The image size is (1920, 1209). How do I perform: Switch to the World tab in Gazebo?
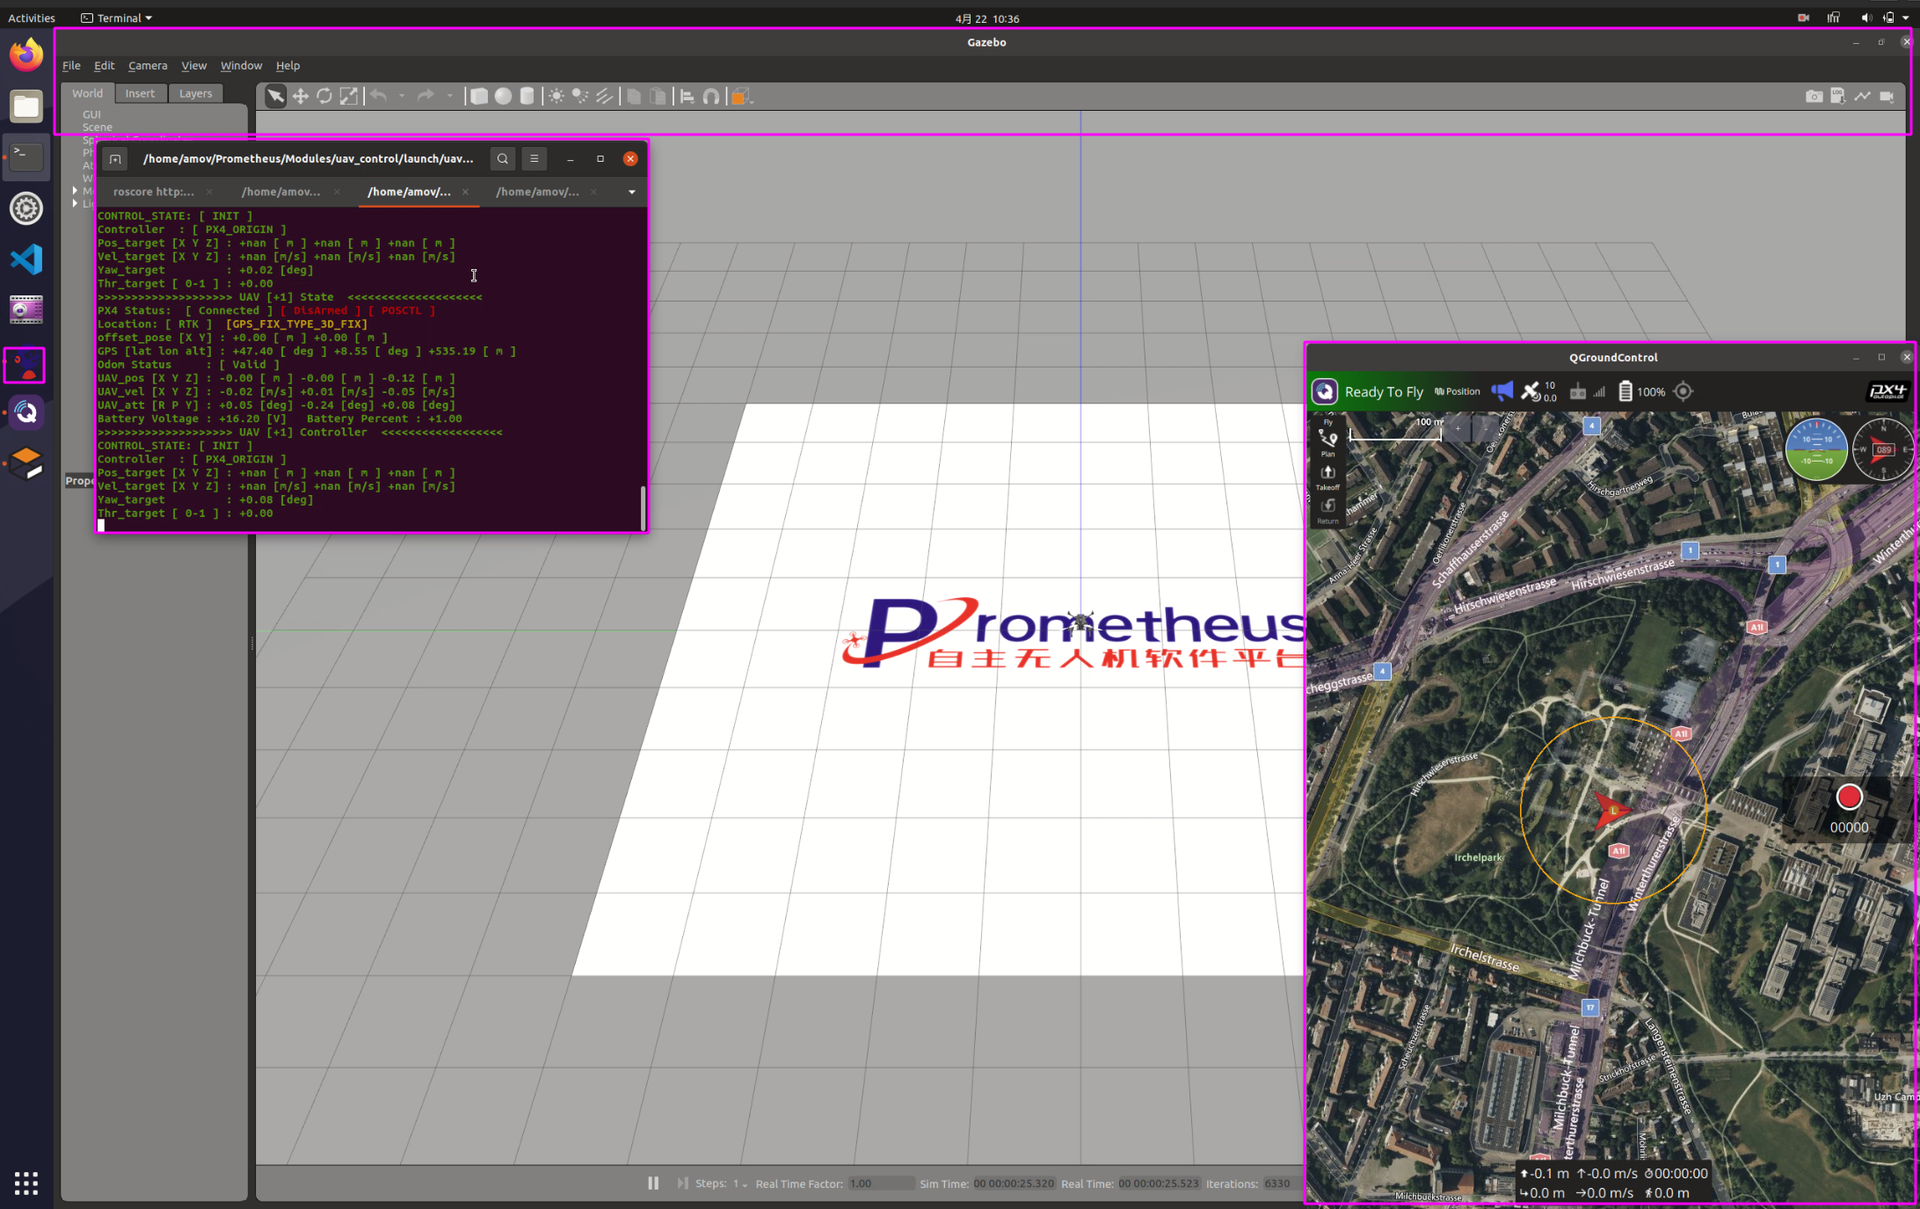click(87, 93)
